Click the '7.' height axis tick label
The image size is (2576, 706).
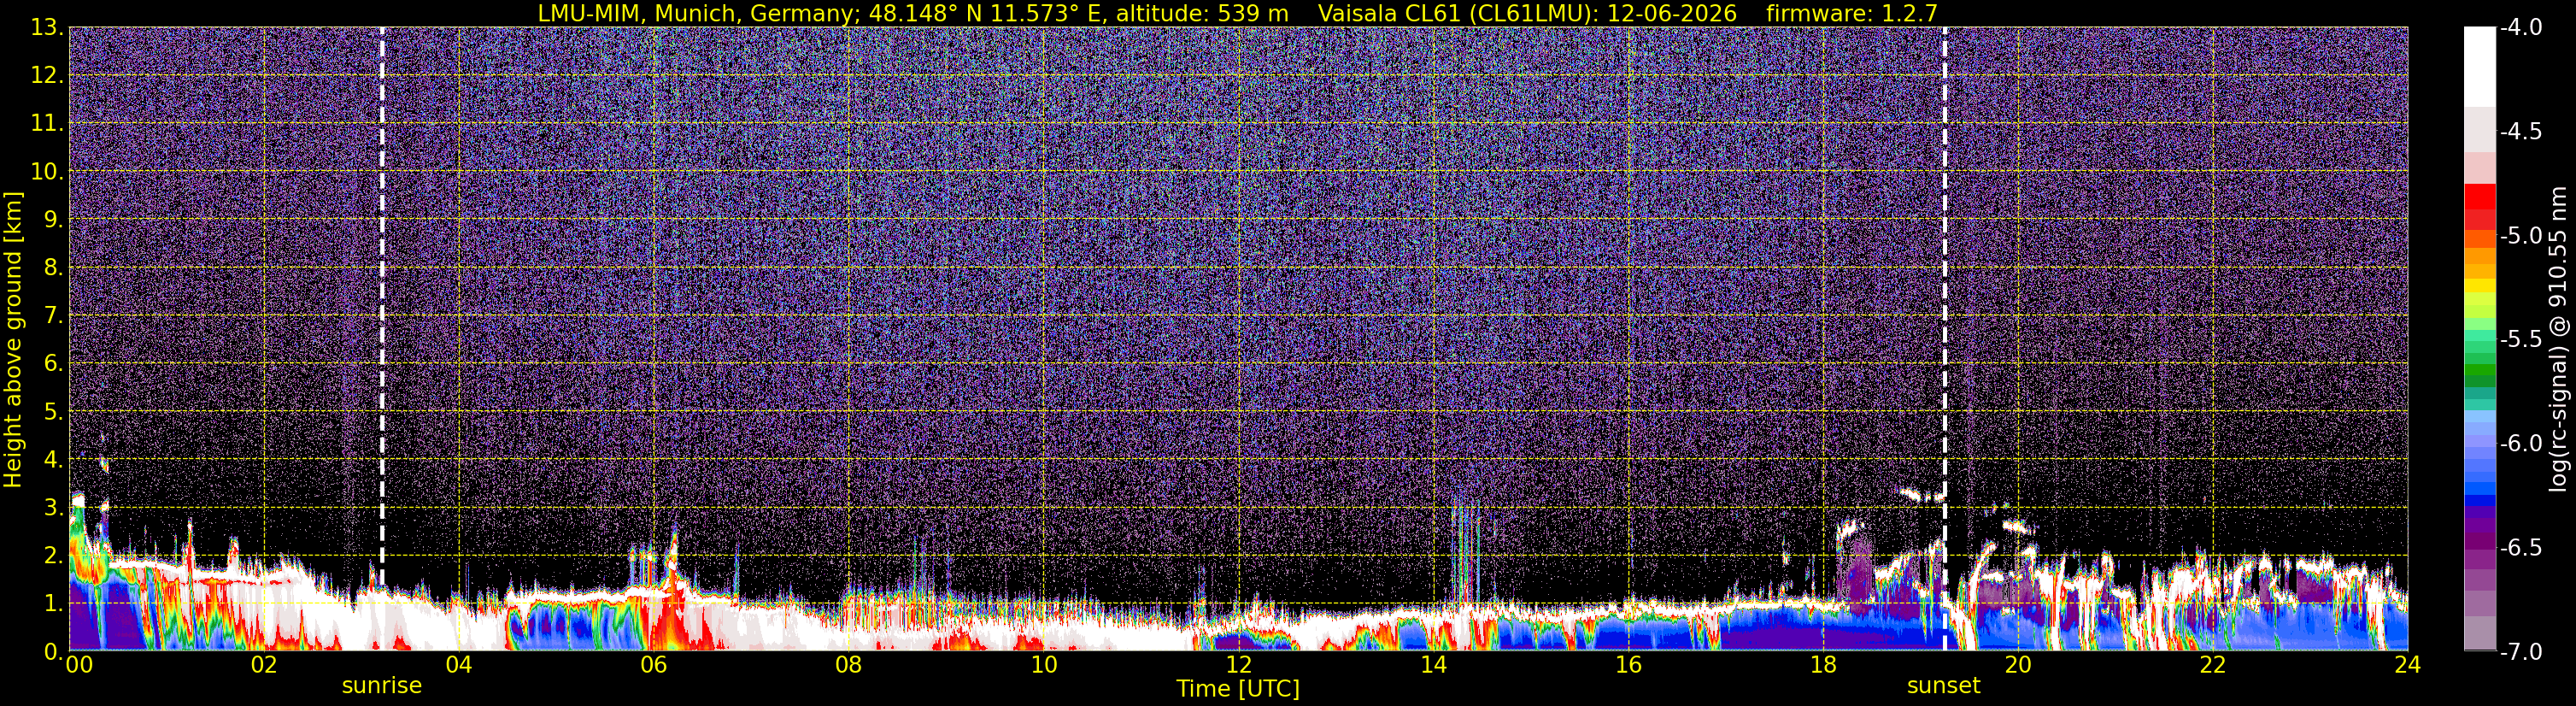click(x=52, y=315)
